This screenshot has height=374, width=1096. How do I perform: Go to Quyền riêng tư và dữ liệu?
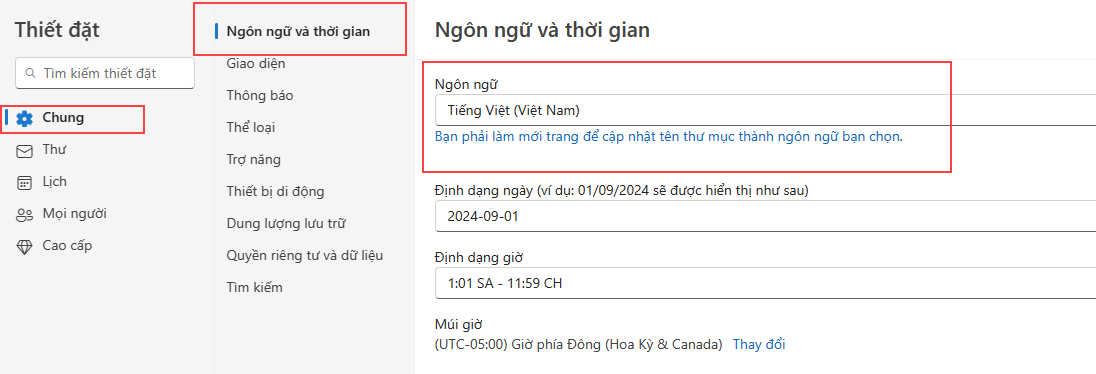[305, 256]
